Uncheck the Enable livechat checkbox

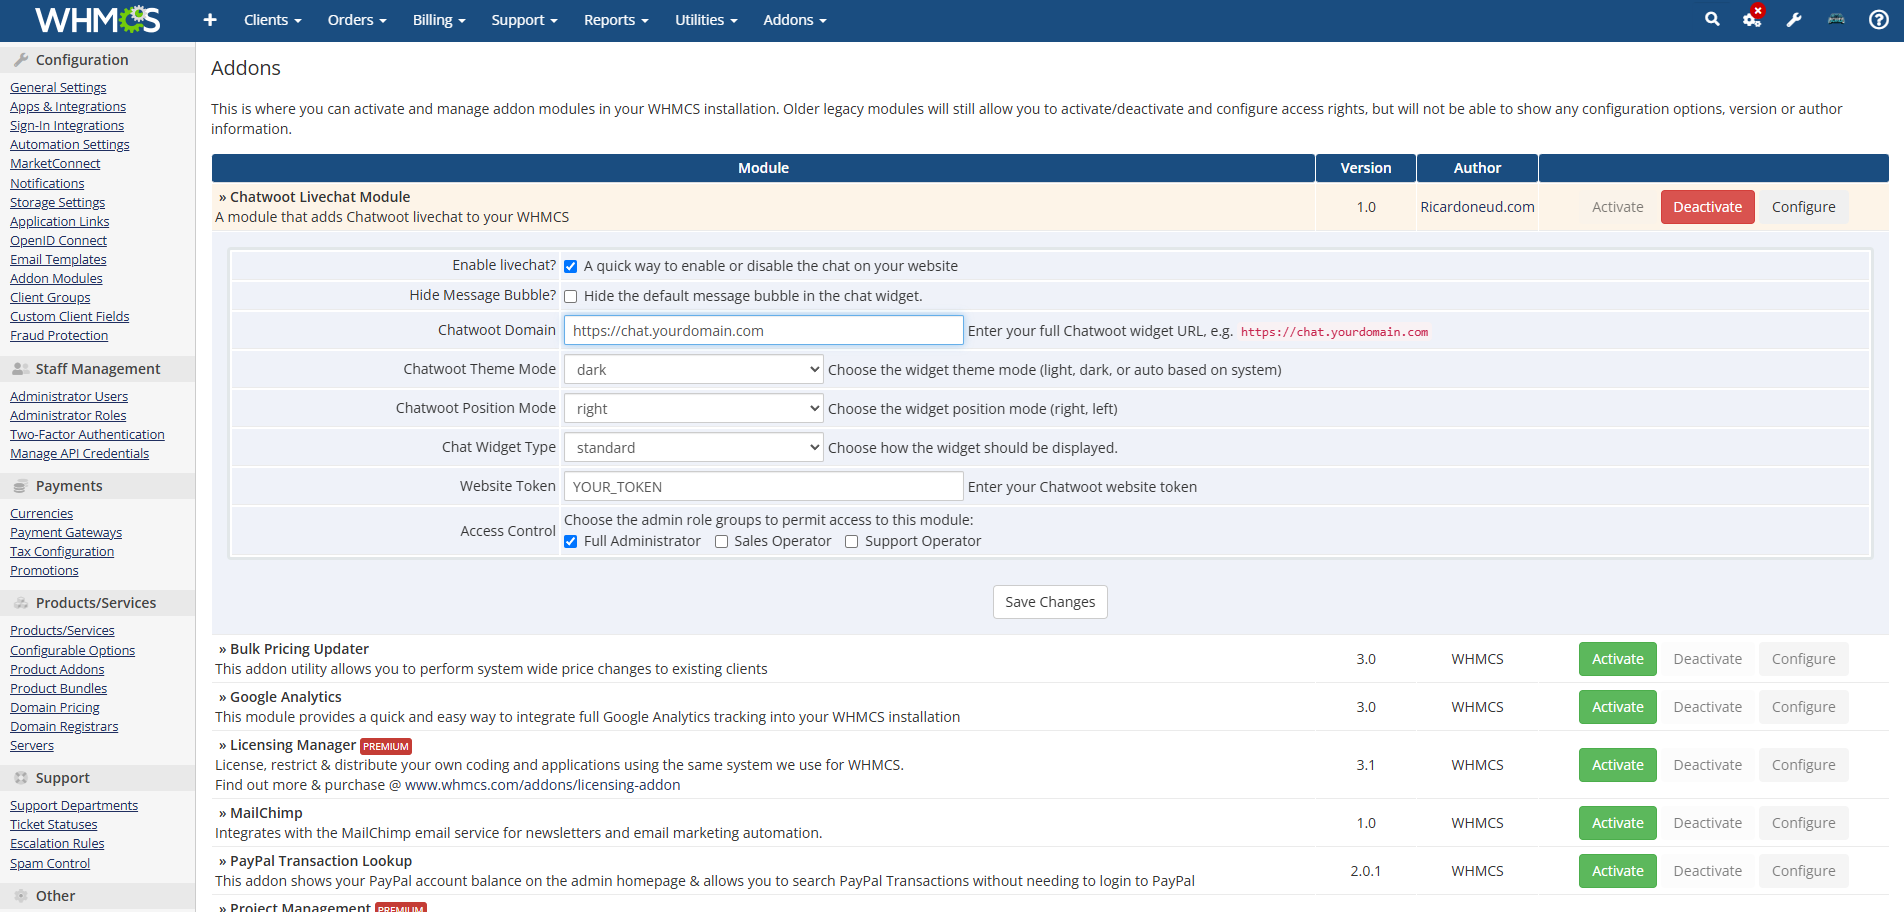(570, 266)
